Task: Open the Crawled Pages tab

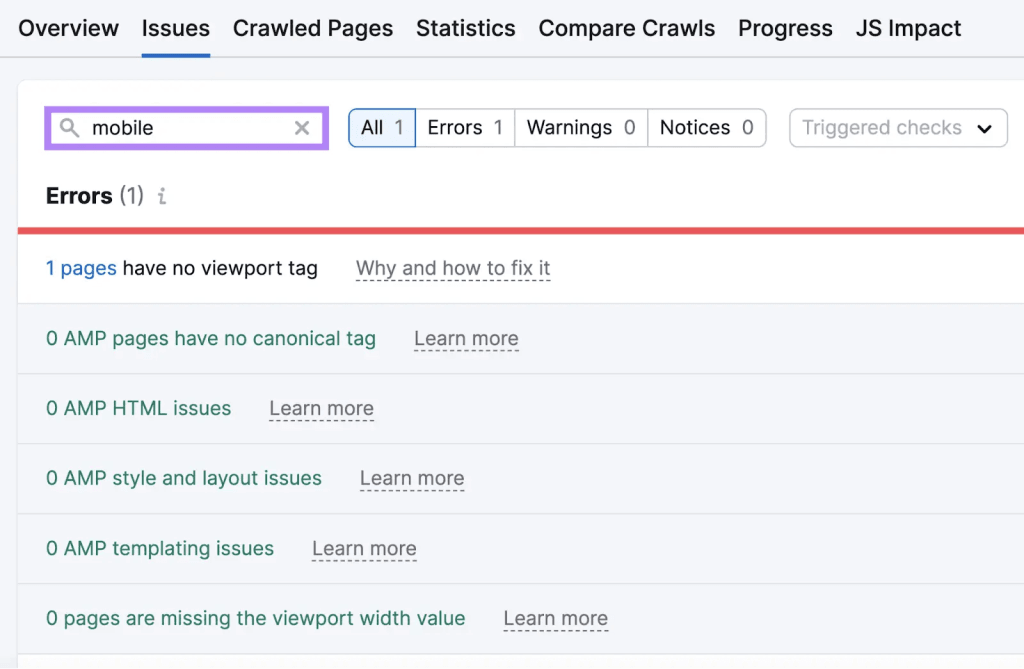Action: coord(313,29)
